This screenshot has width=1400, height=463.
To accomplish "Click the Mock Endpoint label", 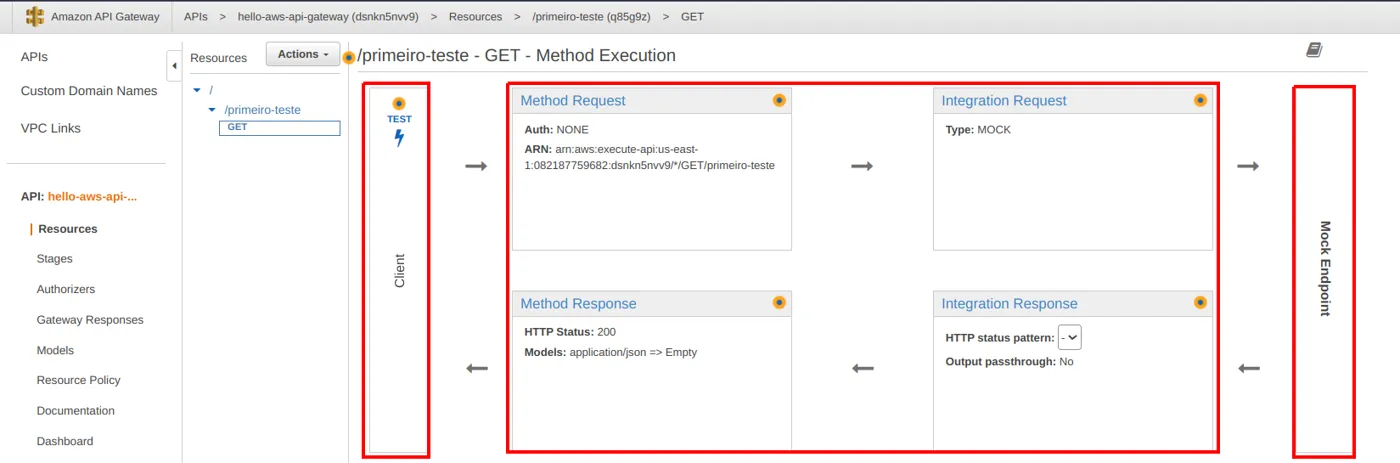I will point(1325,269).
